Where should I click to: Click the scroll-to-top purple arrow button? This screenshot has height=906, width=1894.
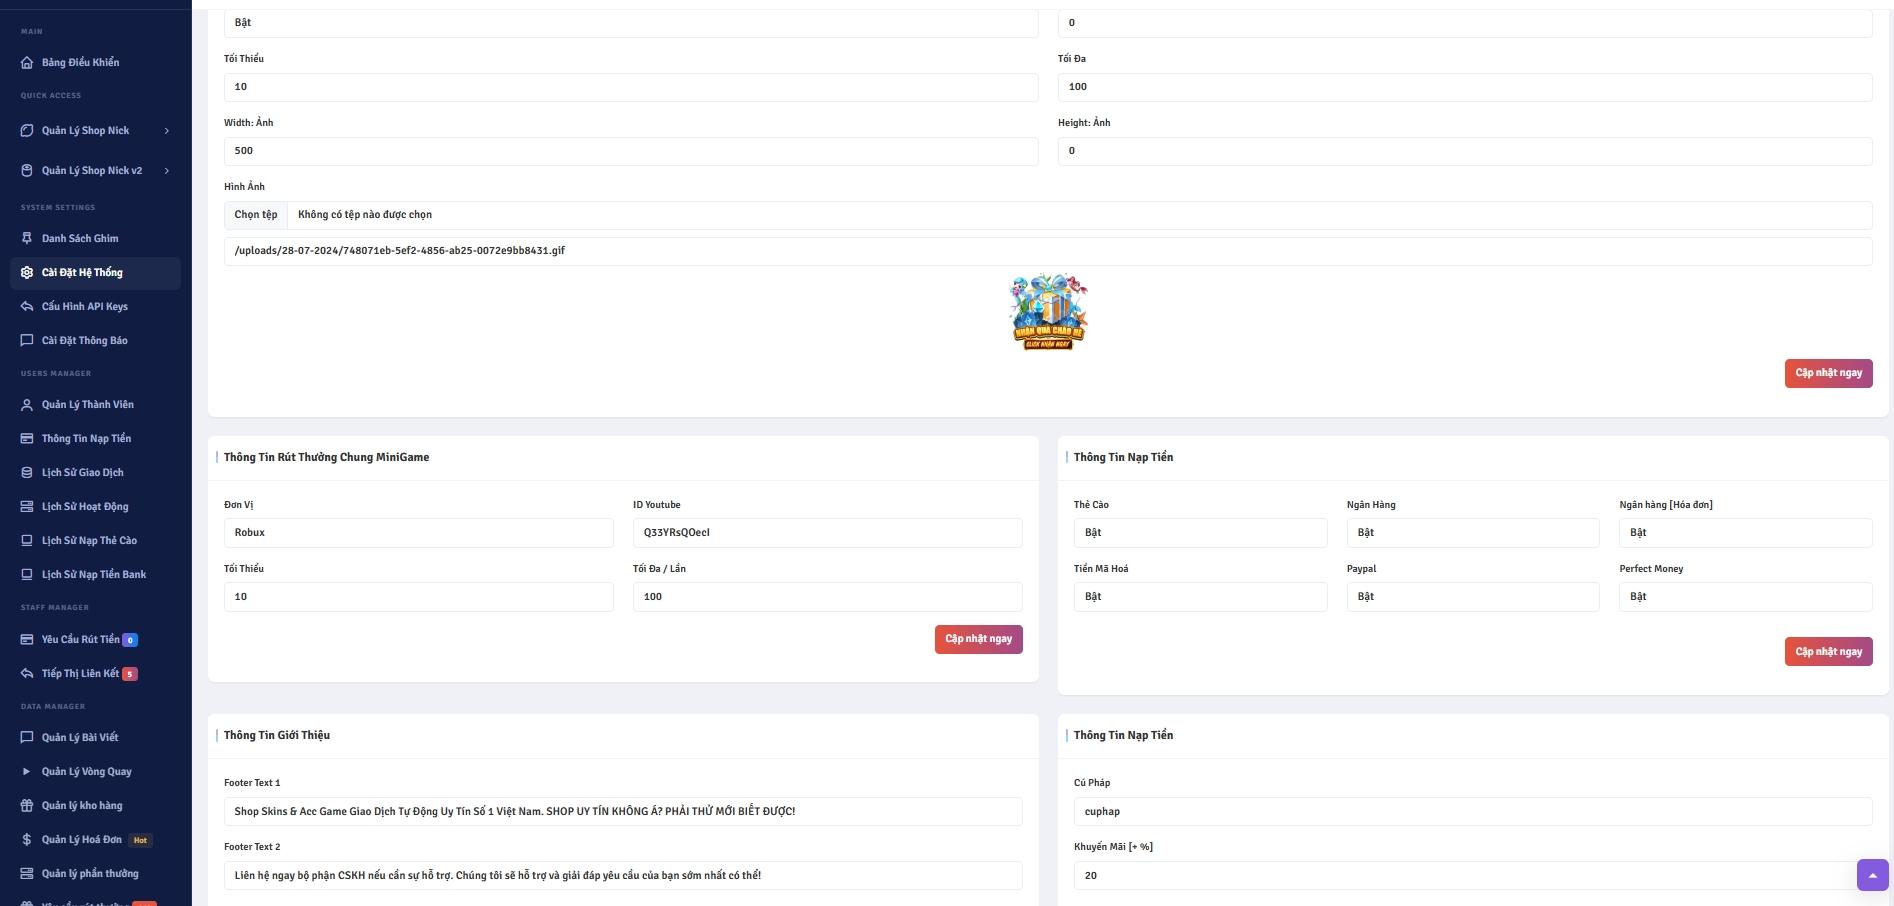tap(1872, 875)
